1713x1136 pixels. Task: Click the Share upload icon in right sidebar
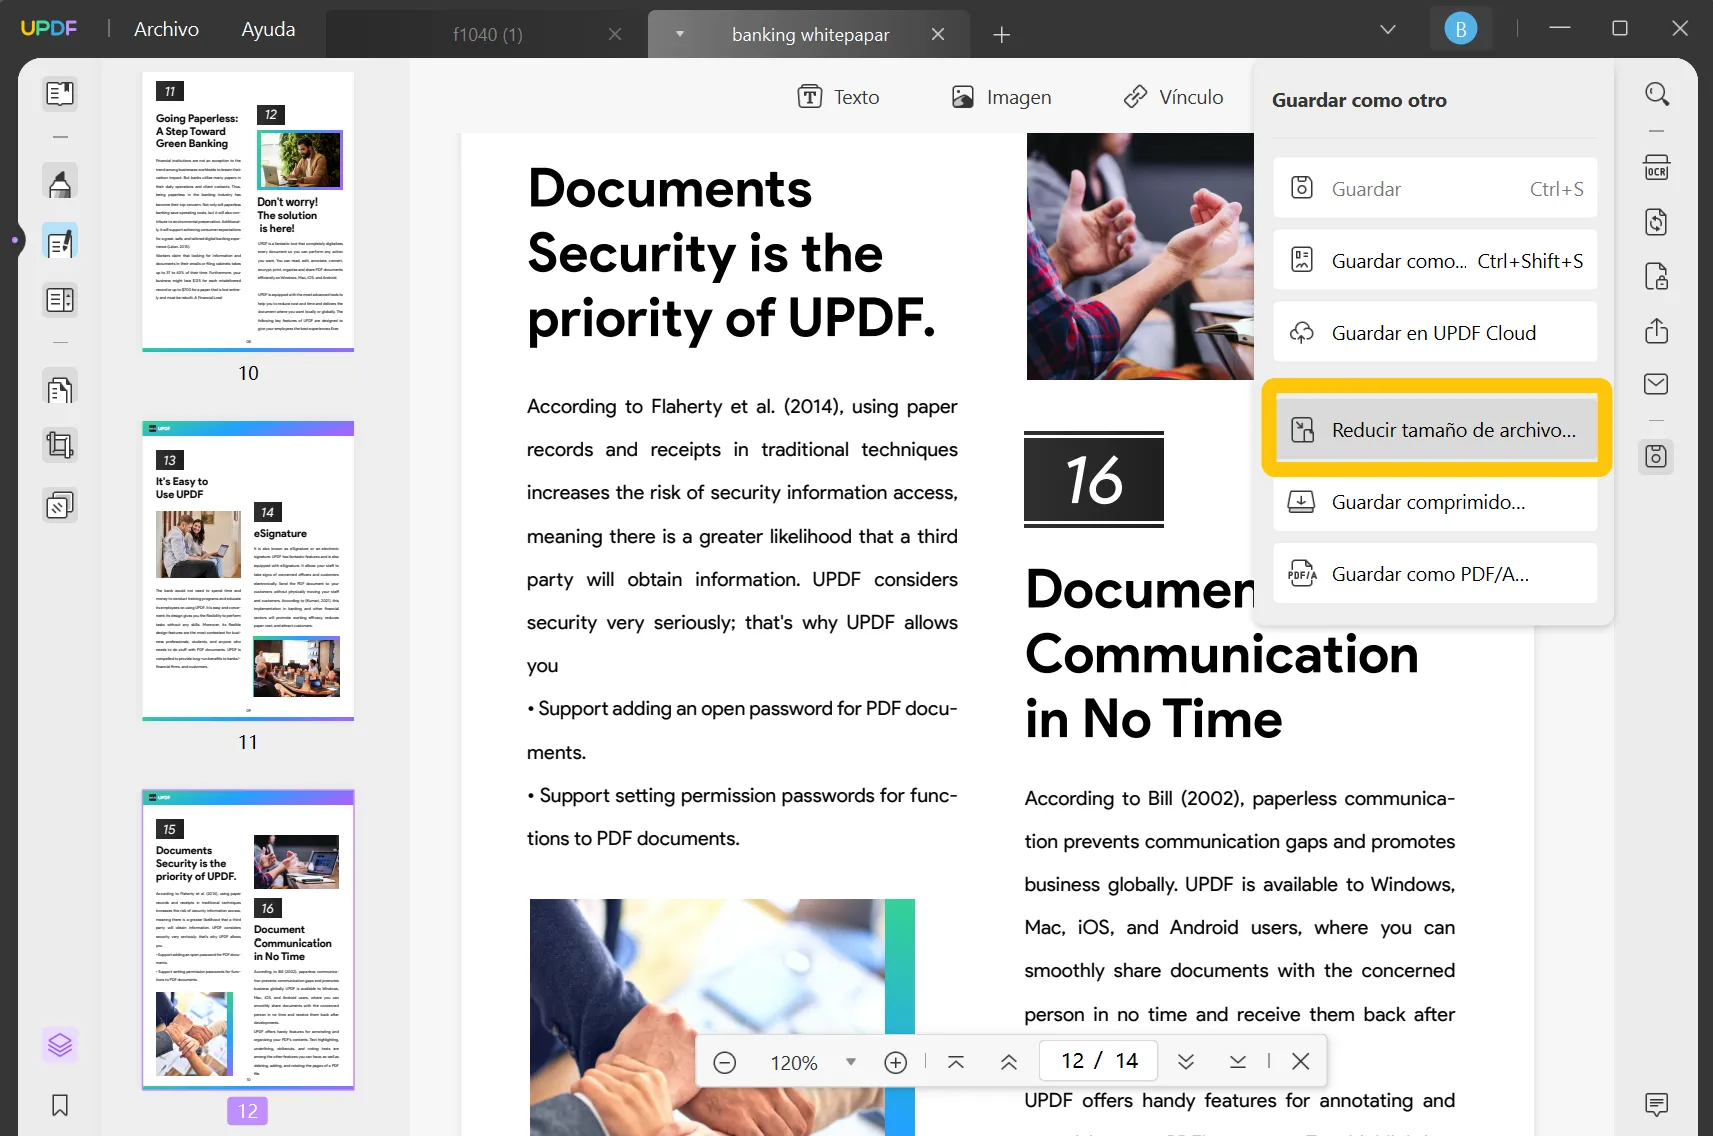pos(1657,330)
